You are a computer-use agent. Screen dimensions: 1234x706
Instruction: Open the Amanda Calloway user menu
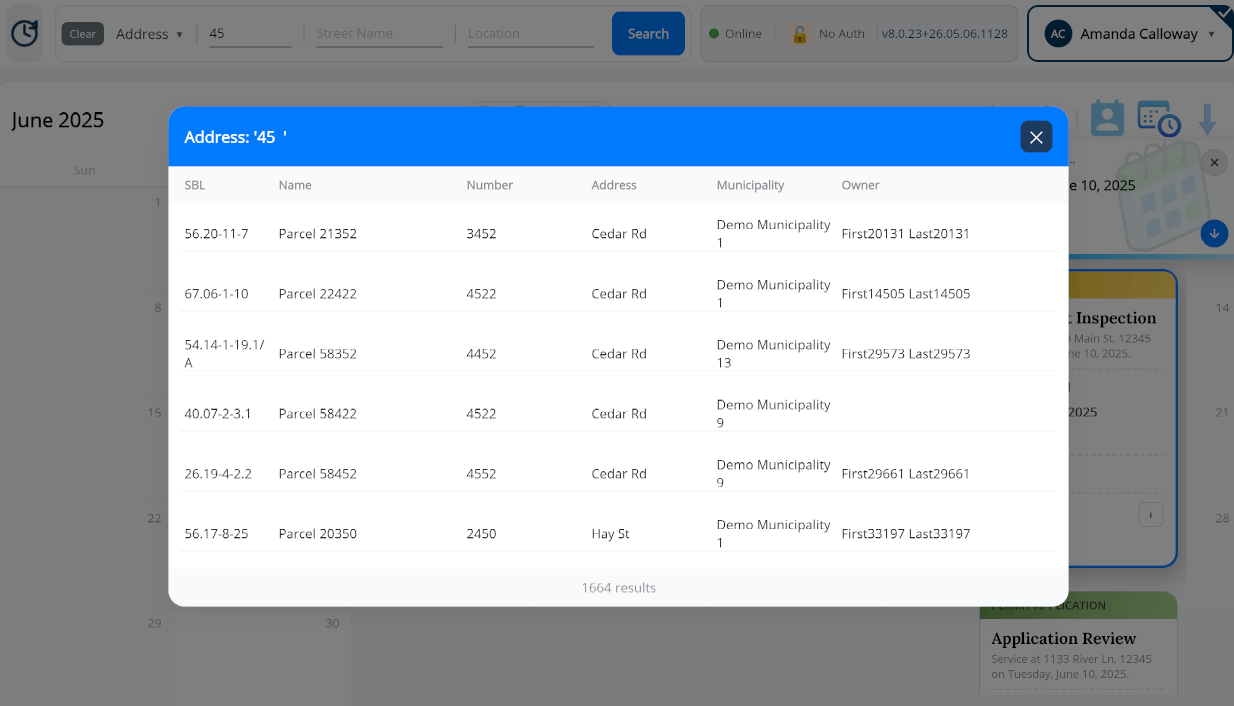click(x=1130, y=34)
